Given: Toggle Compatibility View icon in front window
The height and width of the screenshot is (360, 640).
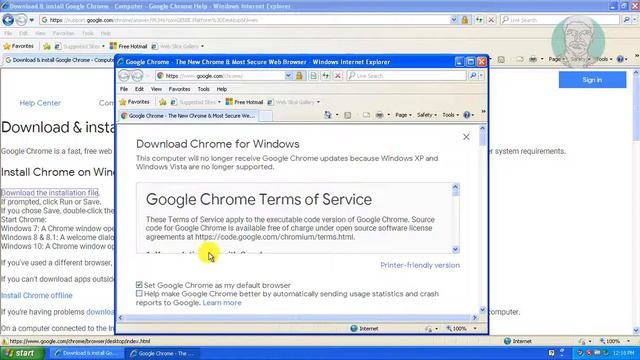Looking at the screenshot, I should (313, 76).
